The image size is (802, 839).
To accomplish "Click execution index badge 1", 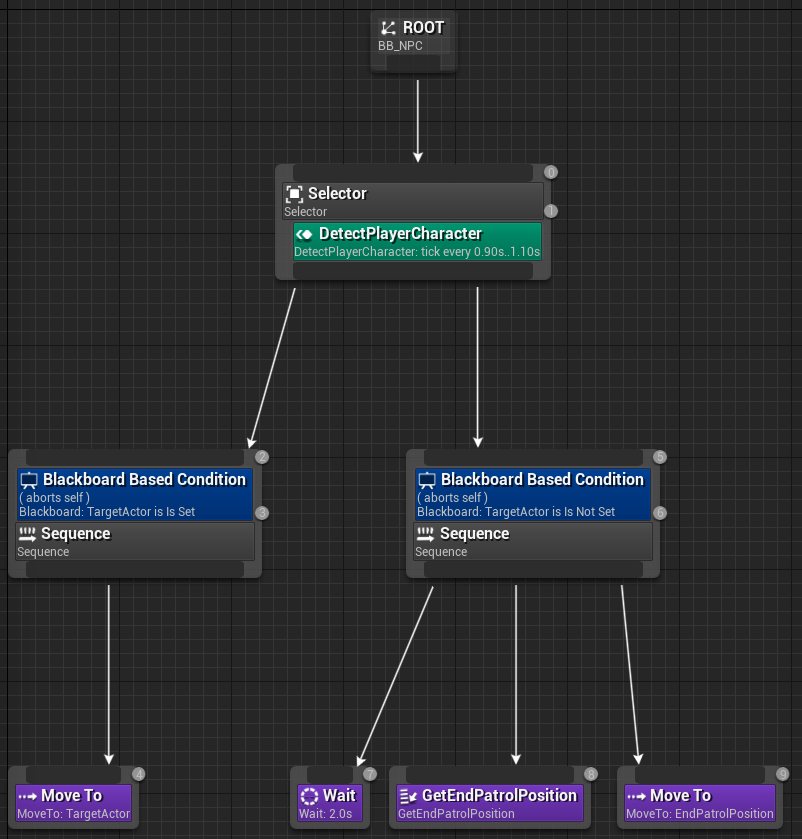I will pyautogui.click(x=551, y=211).
